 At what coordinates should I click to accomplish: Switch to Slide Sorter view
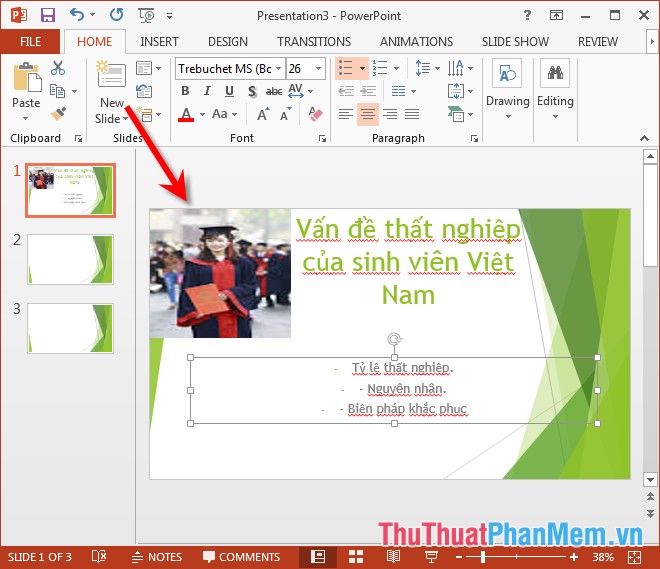(356, 557)
